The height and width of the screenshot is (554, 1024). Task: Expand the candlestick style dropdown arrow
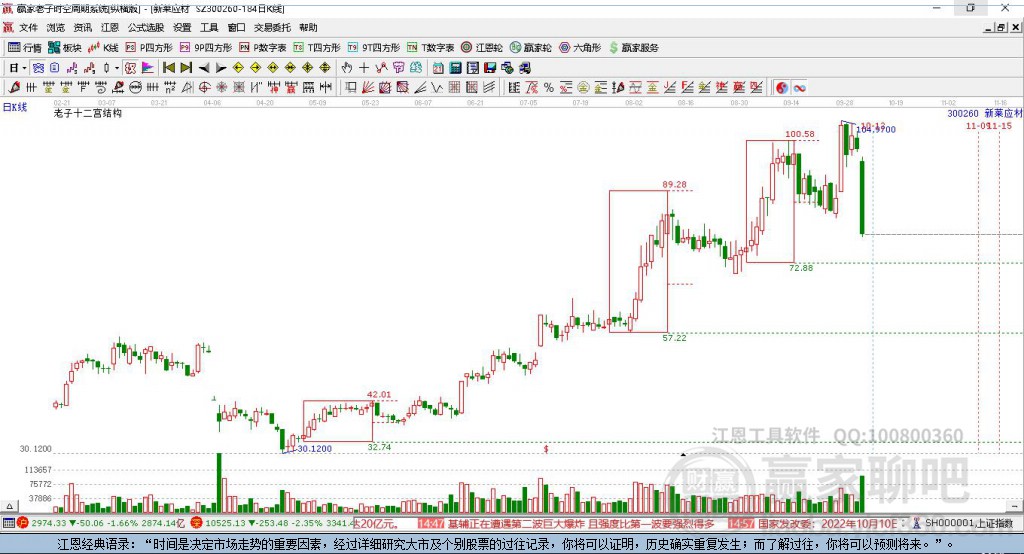click(117, 68)
